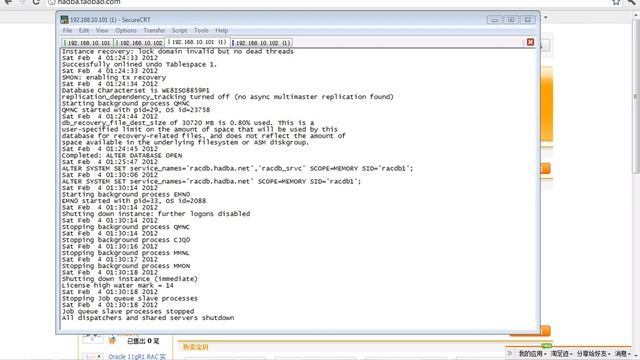Click 'Database Characterset is WE8ISO8859P1' line
This screenshot has height=360, width=640.
(x=136, y=91)
